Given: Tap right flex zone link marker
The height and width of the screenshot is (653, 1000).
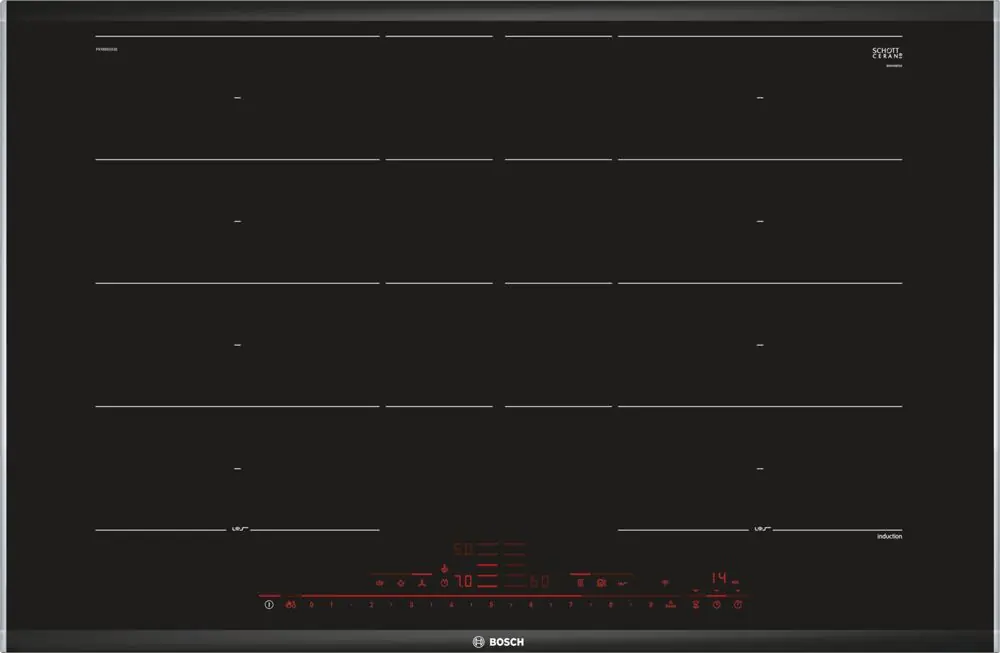Looking at the screenshot, I should 761,529.
